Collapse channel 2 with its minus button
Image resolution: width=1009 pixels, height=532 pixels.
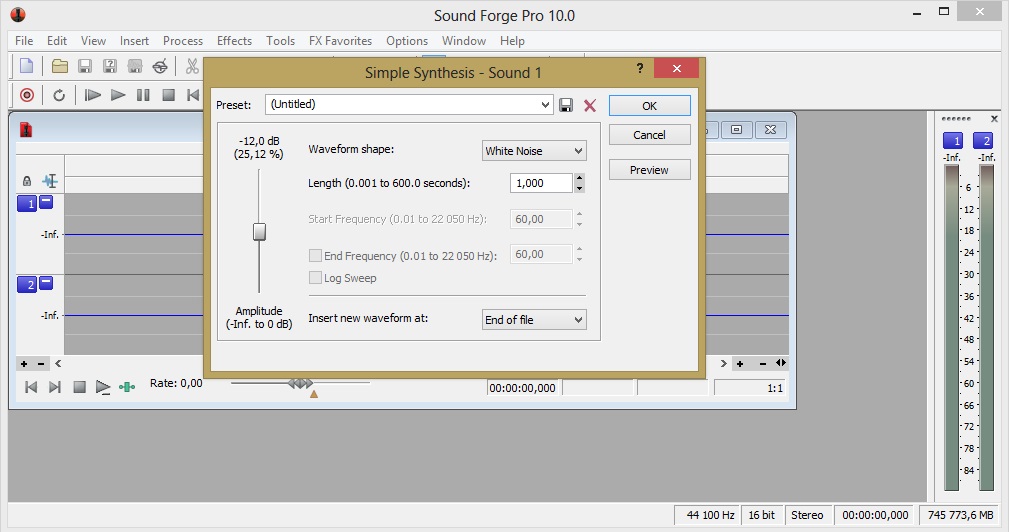(x=46, y=282)
